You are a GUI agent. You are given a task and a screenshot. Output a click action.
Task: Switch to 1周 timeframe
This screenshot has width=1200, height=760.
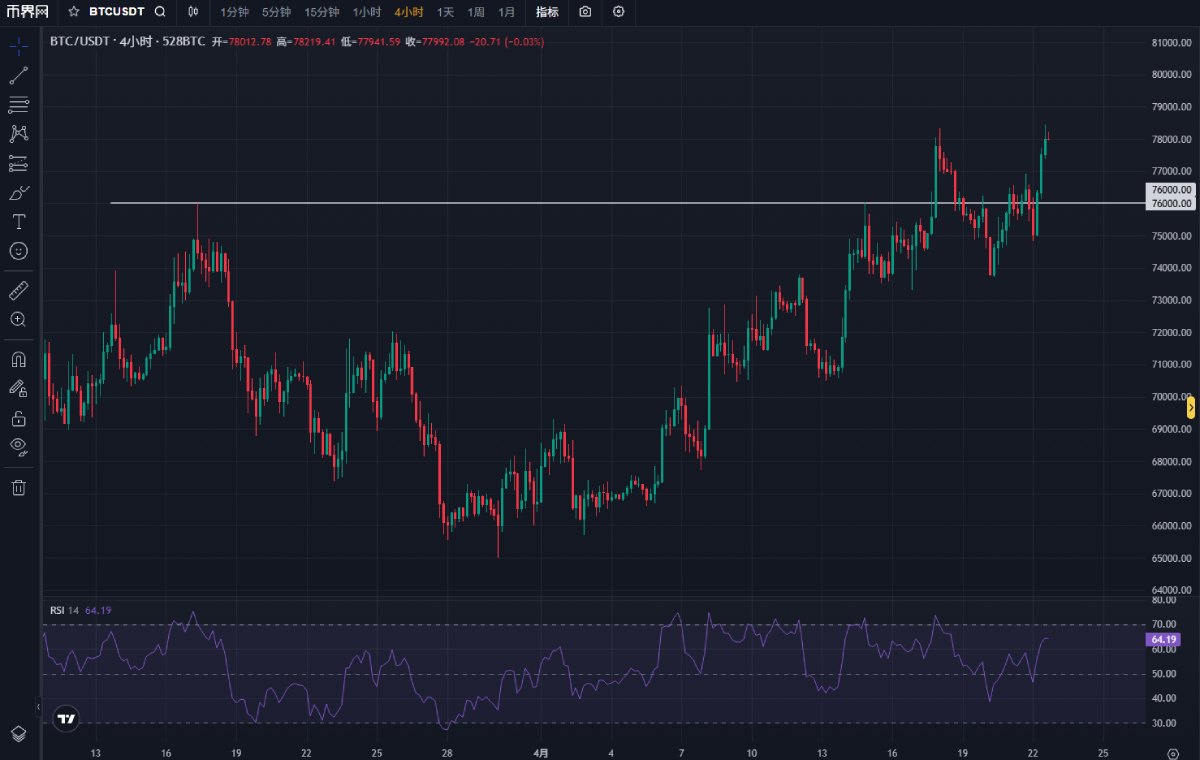(476, 12)
